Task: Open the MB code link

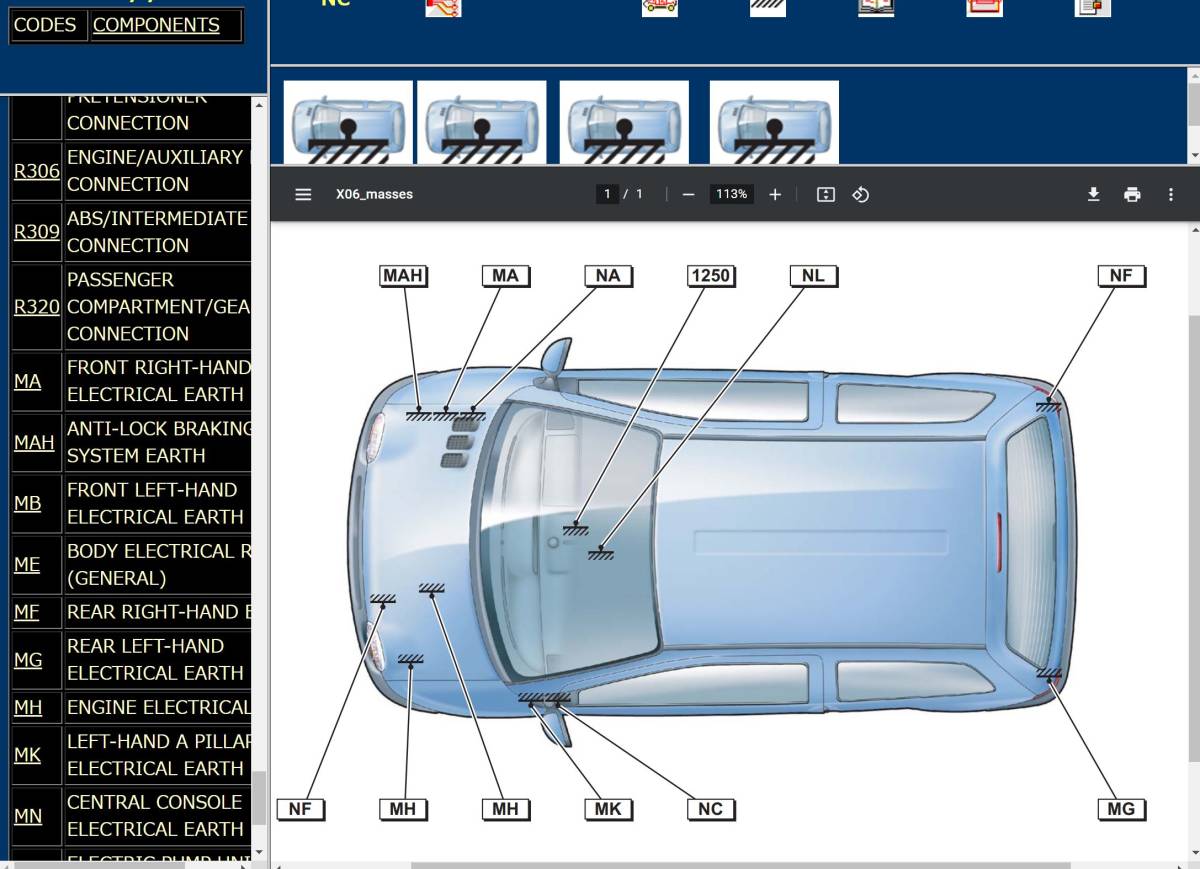Action: pyautogui.click(x=28, y=503)
